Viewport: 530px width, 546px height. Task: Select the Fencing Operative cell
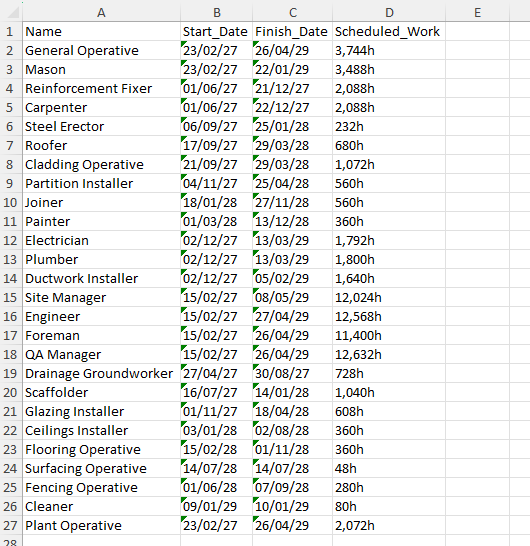(x=102, y=488)
